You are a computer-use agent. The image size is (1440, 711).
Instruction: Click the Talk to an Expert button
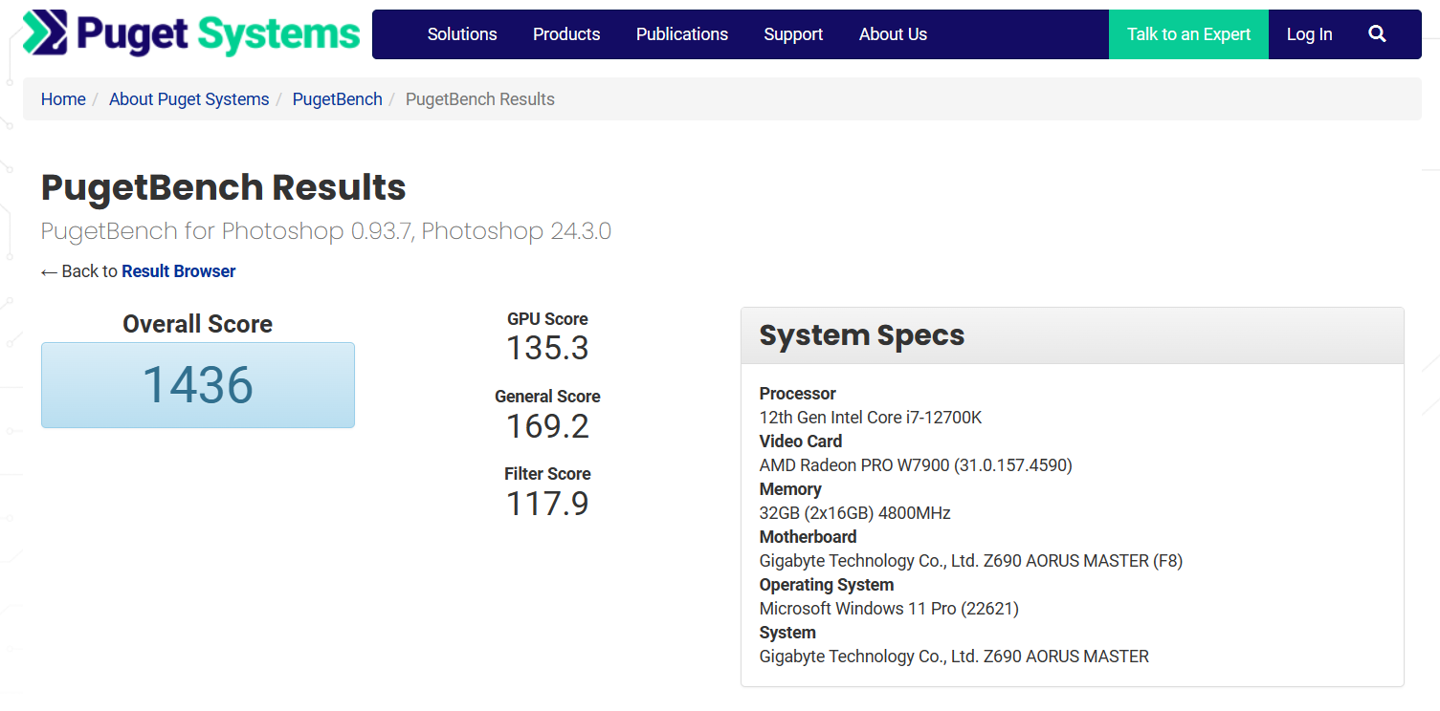click(x=1188, y=33)
